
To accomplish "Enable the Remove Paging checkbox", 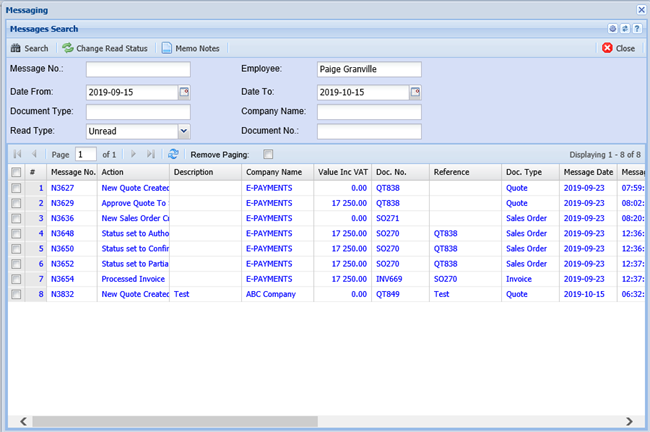I will coord(267,154).
